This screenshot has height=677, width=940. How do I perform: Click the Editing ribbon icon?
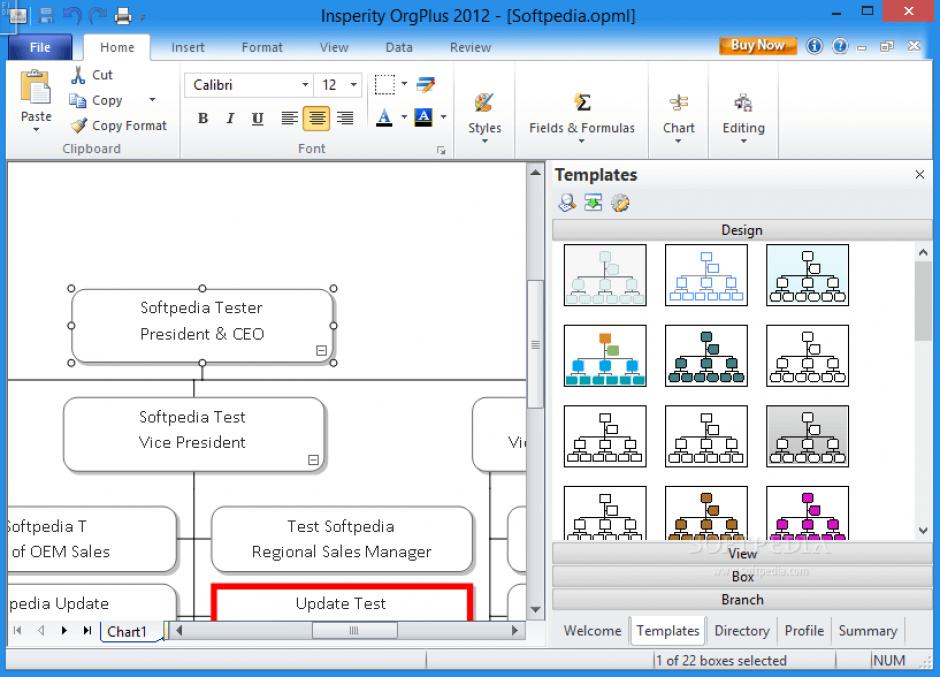[x=743, y=103]
